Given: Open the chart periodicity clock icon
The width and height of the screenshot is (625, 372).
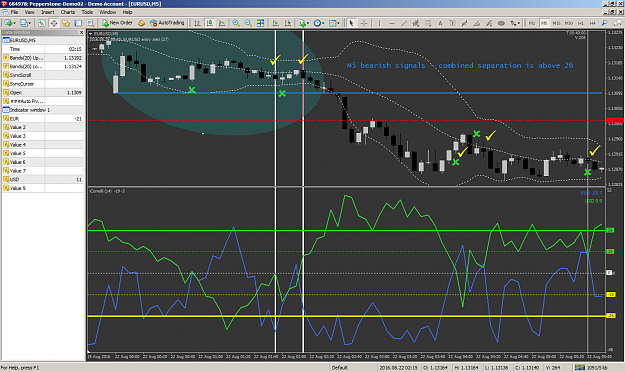Looking at the screenshot, I should point(317,23).
